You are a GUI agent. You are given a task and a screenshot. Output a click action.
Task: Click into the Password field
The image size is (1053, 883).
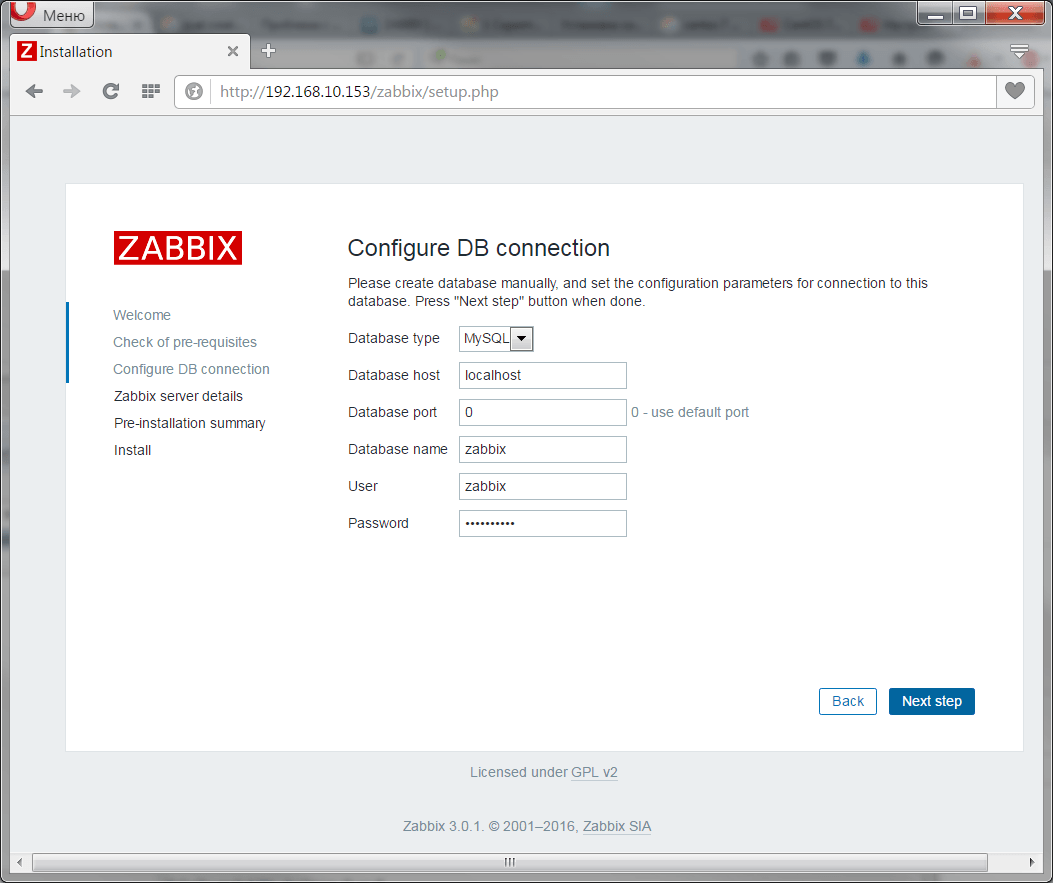pos(542,523)
